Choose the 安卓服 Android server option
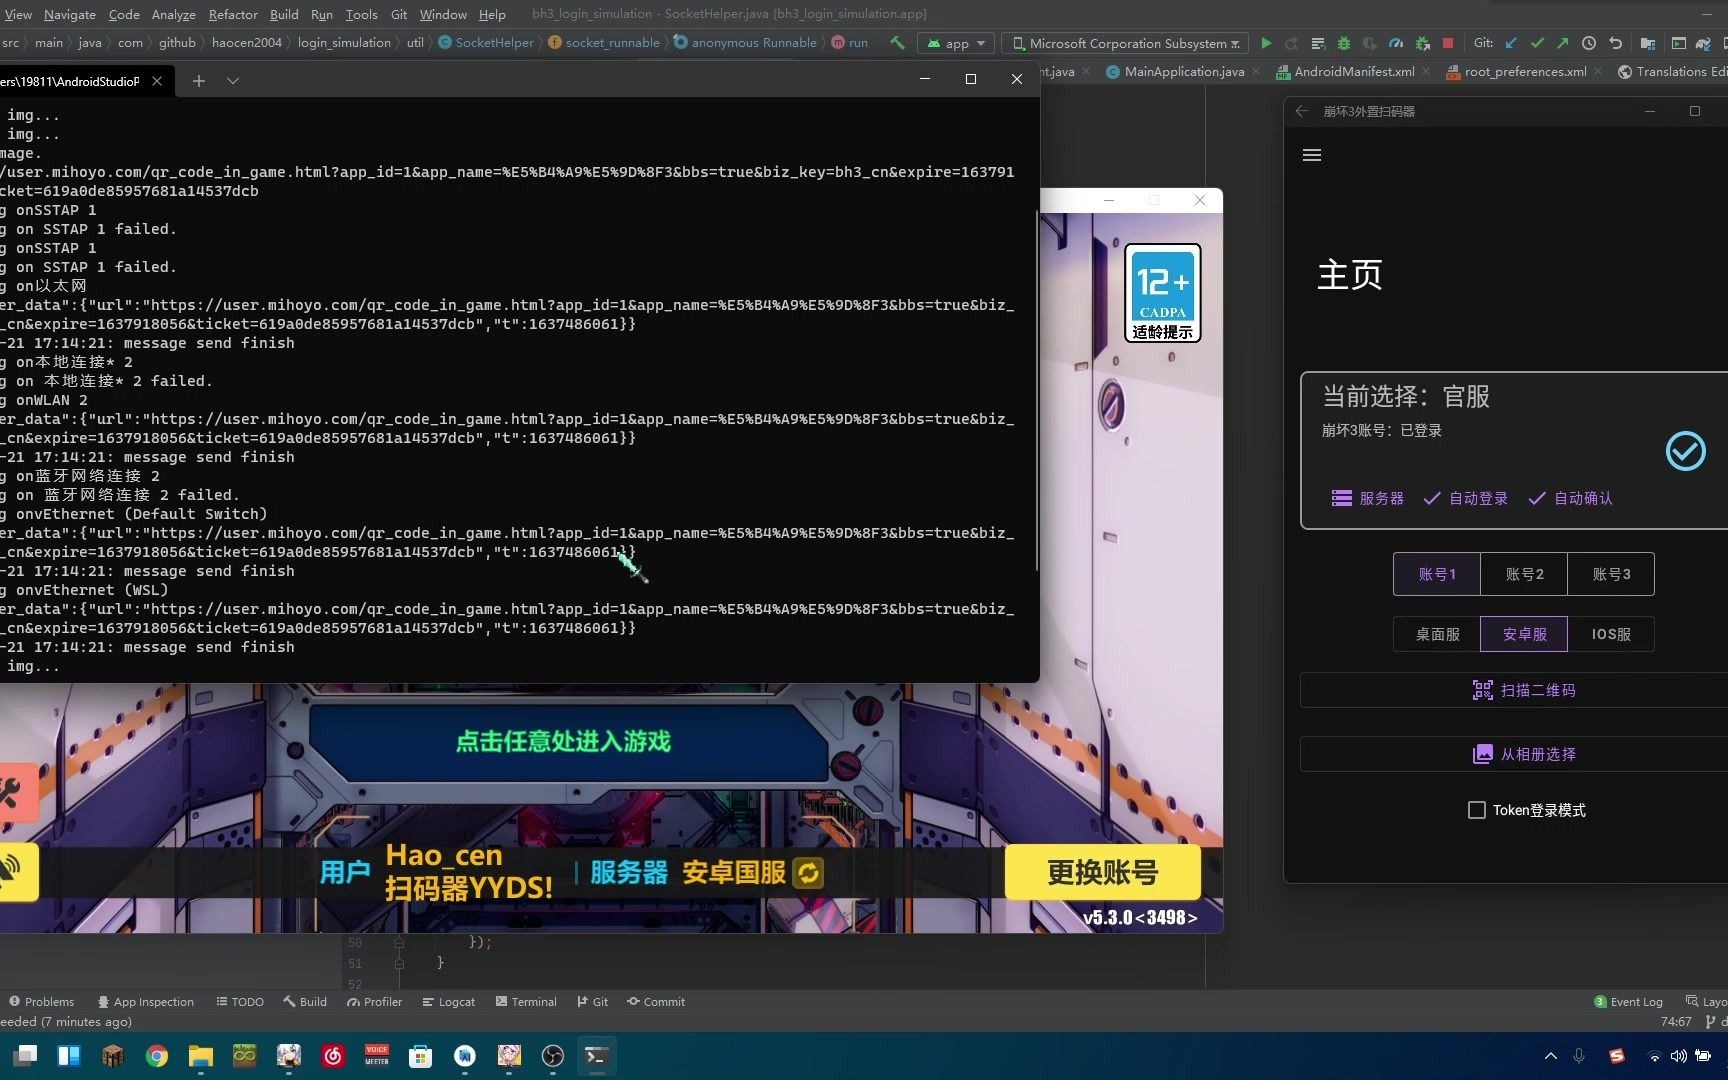 click(x=1524, y=634)
